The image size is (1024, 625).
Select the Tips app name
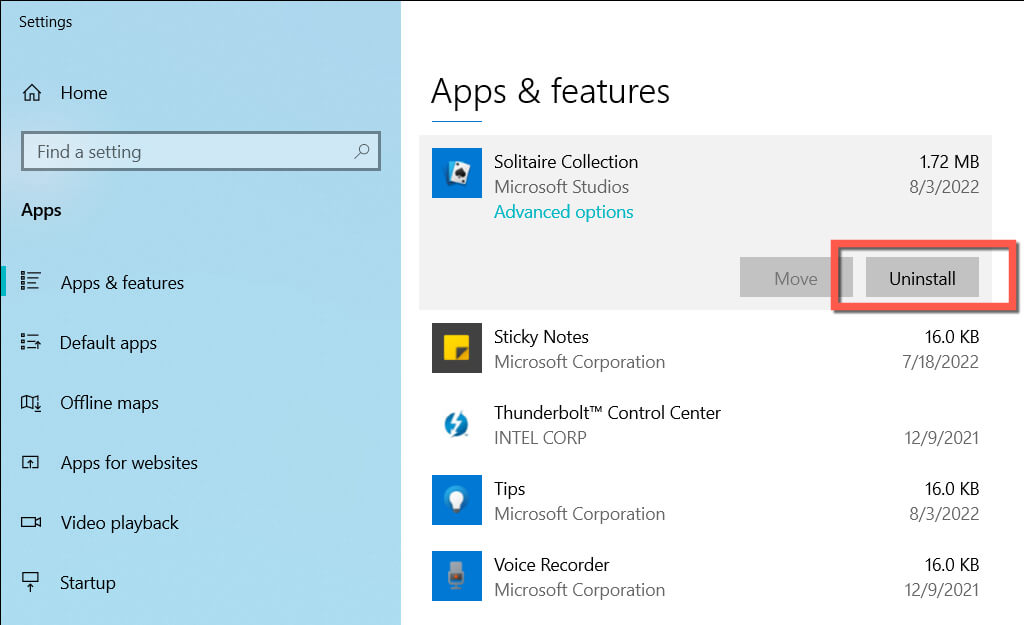click(x=509, y=489)
